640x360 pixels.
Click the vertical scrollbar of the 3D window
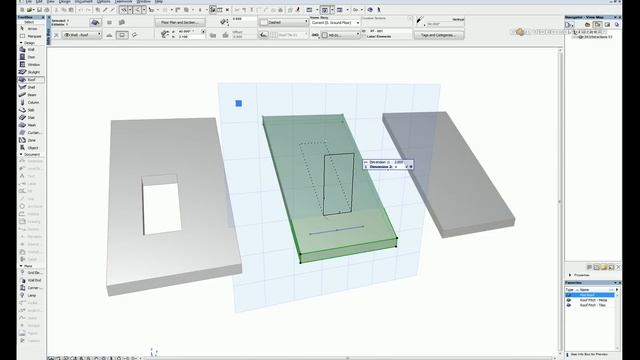click(560, 202)
